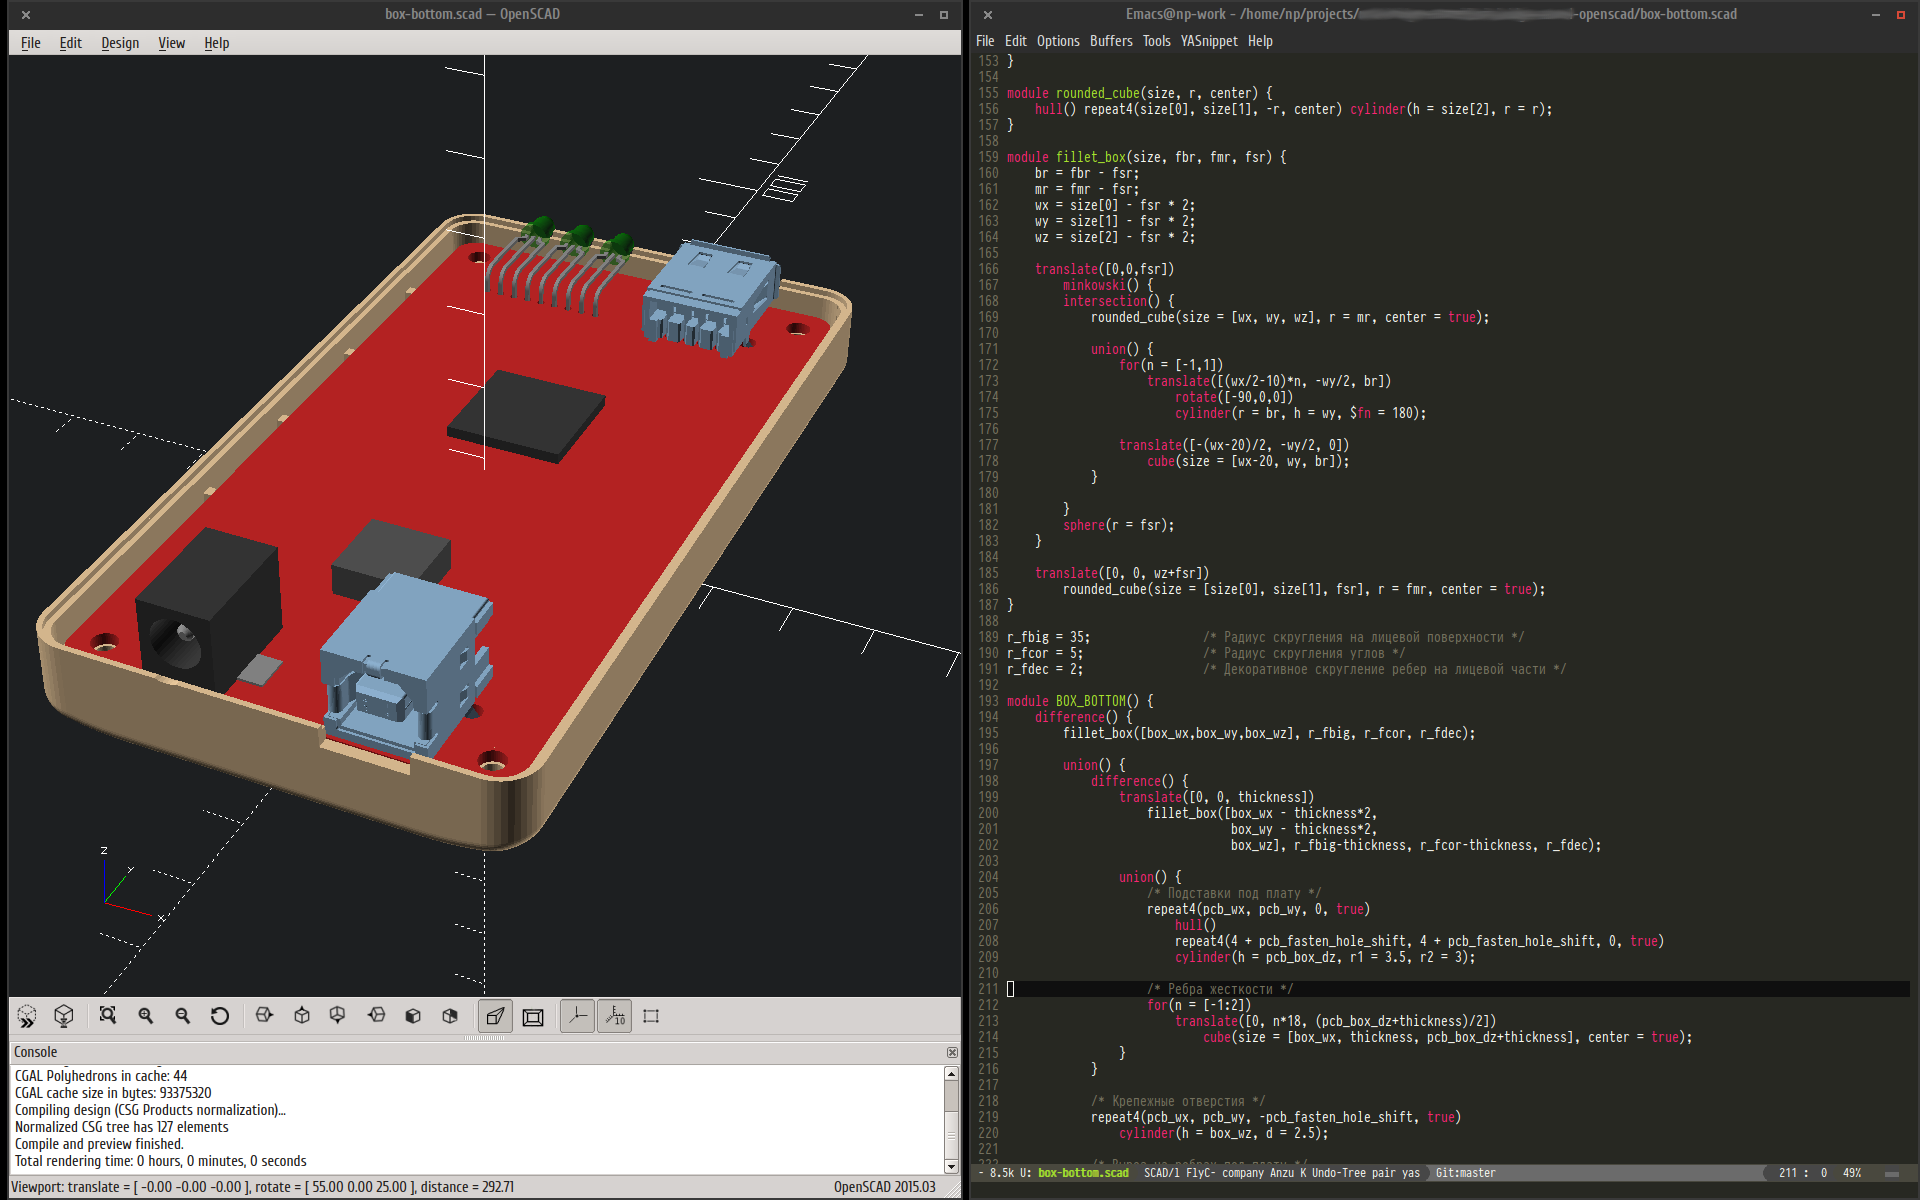Viewport: 1920px width, 1200px height.
Task: Click the Console panel title
Action: pyautogui.click(x=35, y=1052)
